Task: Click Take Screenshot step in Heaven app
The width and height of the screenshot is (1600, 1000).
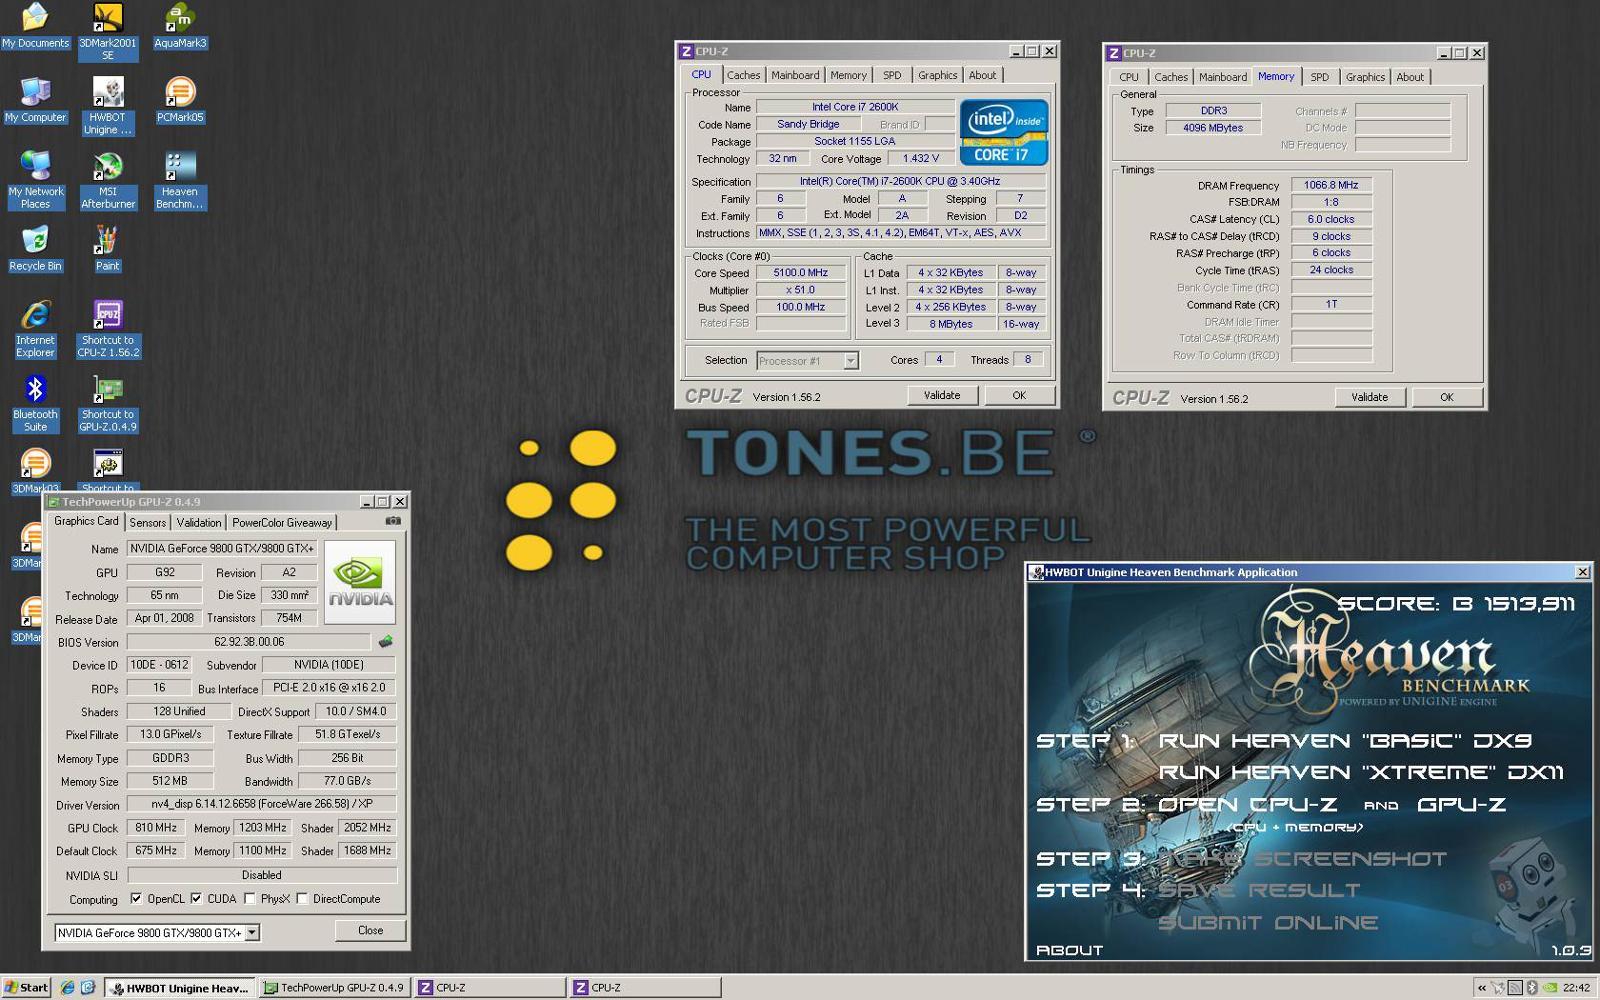Action: click(x=1303, y=858)
